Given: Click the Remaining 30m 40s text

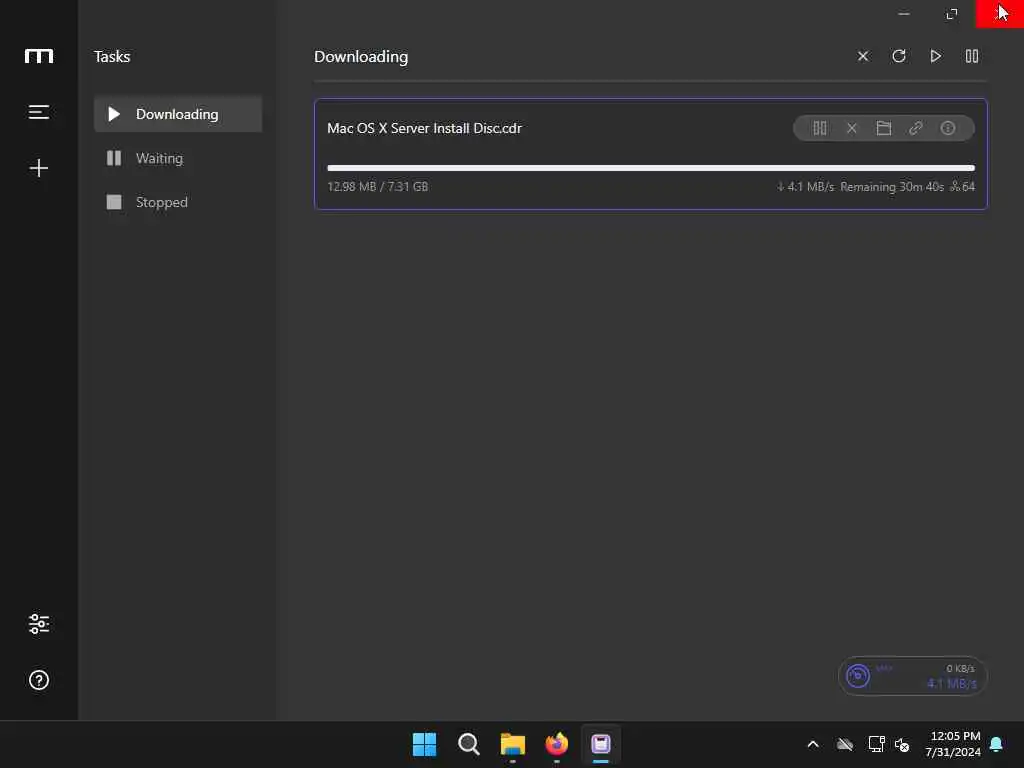Looking at the screenshot, I should tap(891, 187).
